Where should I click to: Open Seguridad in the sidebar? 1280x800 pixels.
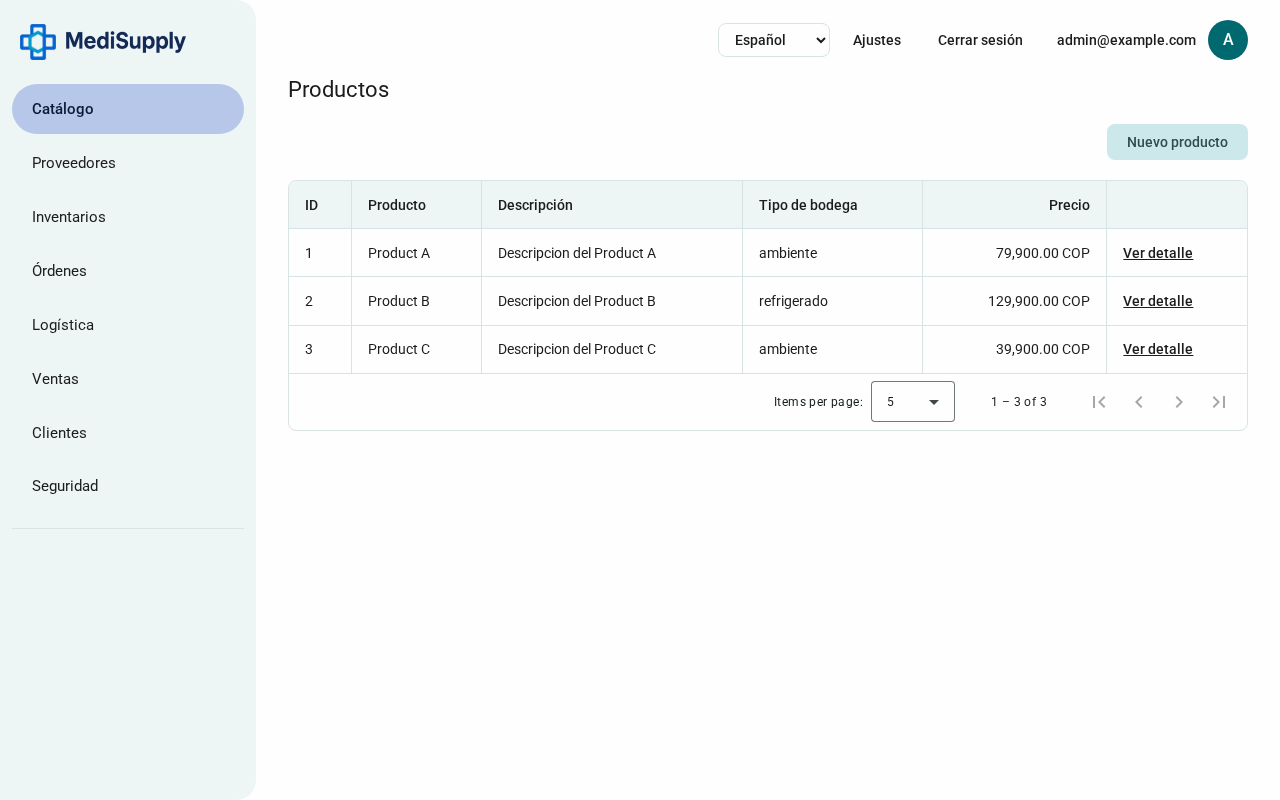click(128, 486)
